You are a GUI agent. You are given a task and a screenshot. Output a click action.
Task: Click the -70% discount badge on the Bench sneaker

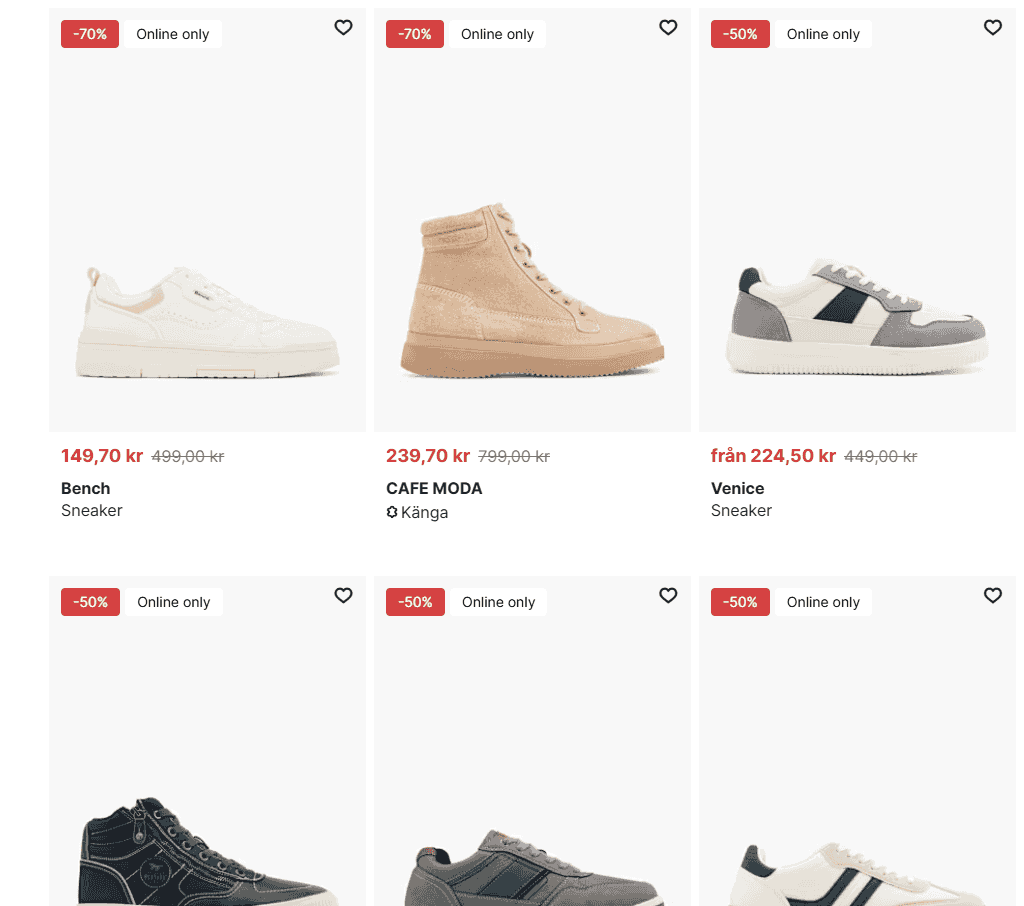click(89, 33)
